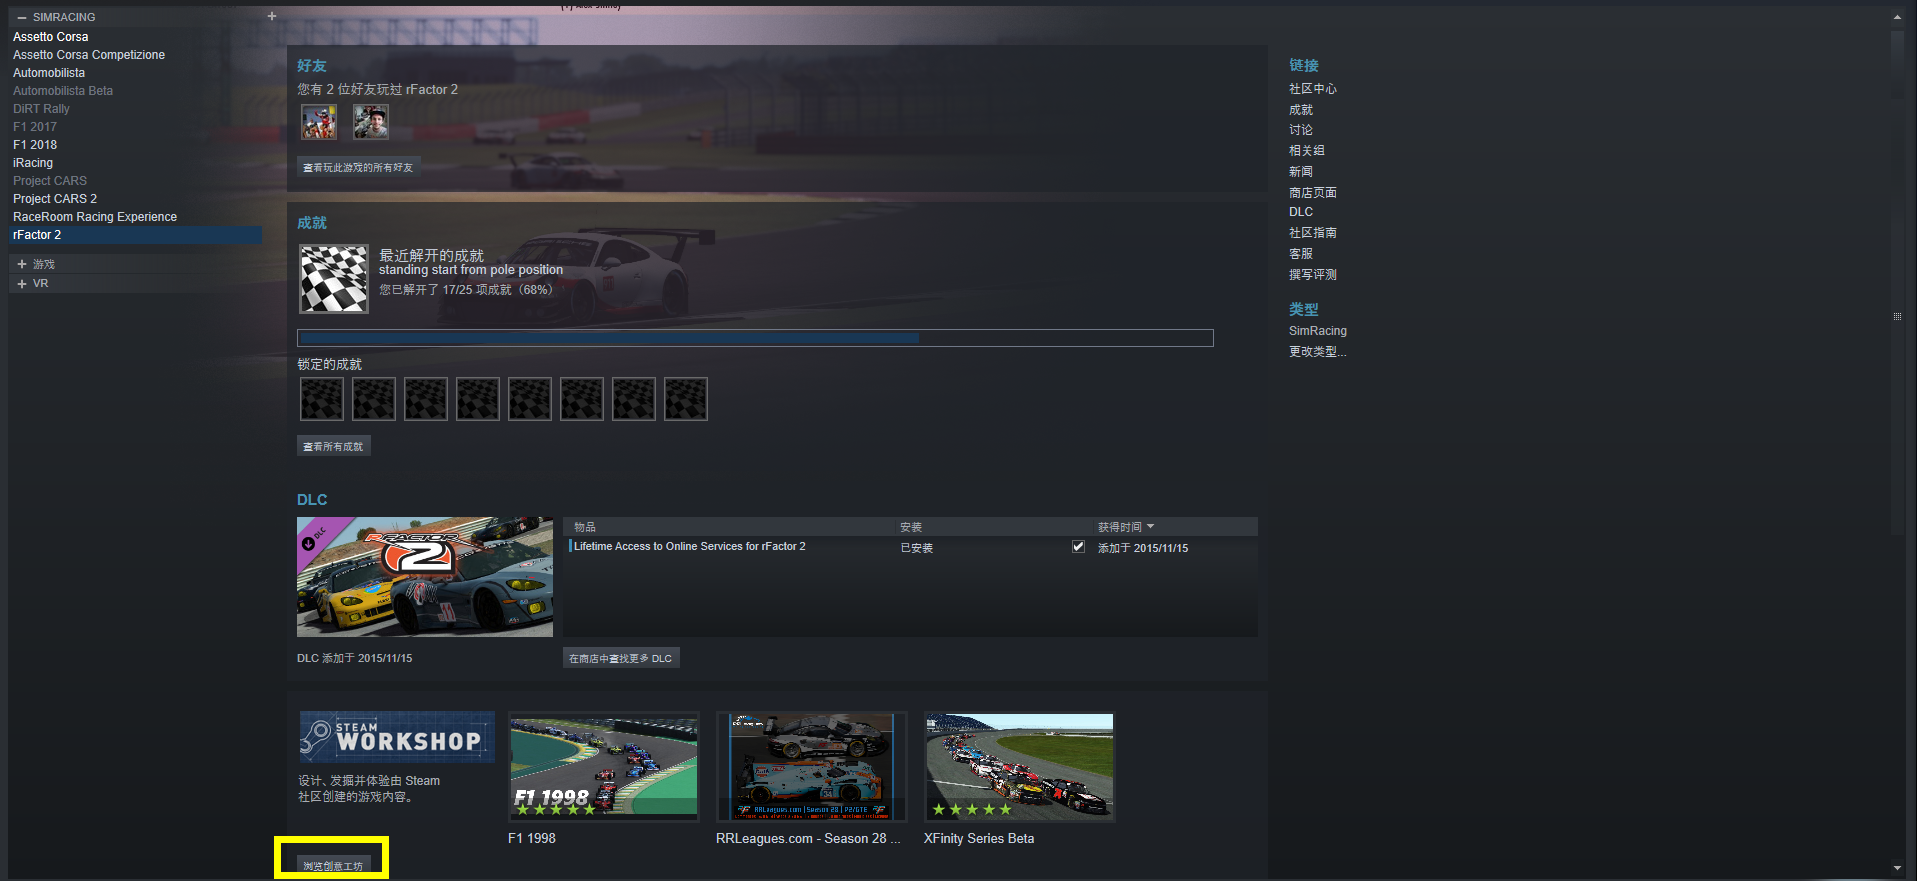Open the 社区指南 link
This screenshot has width=1917, height=881.
(x=1313, y=233)
